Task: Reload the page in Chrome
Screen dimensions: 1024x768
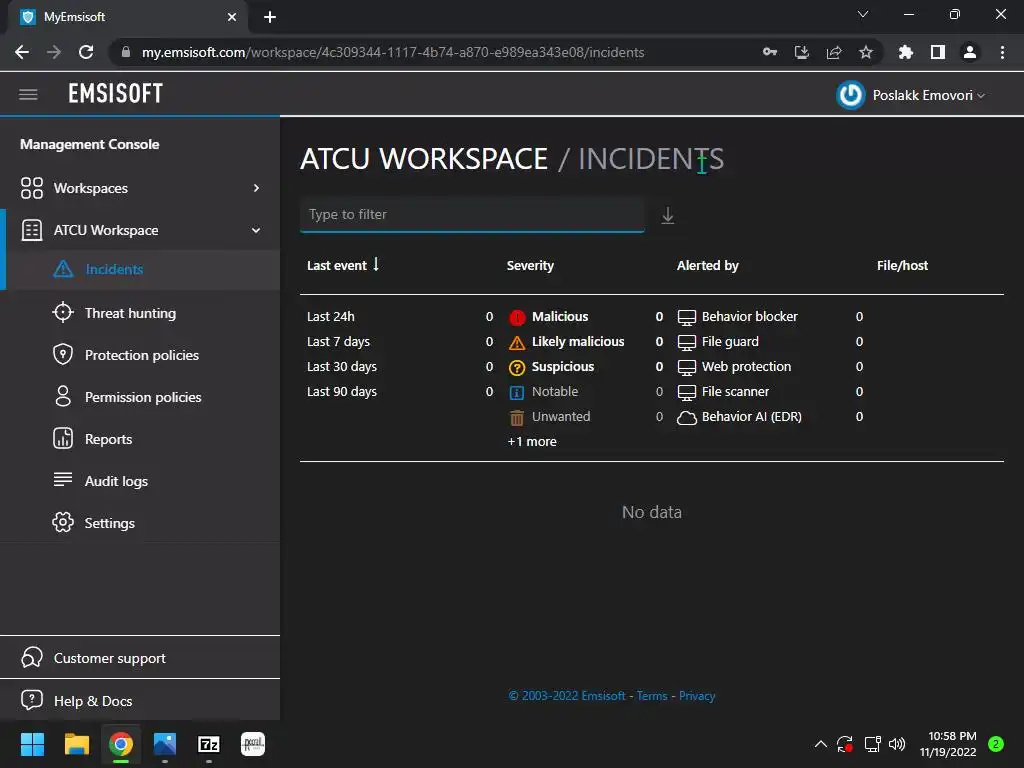Action: 86,52
